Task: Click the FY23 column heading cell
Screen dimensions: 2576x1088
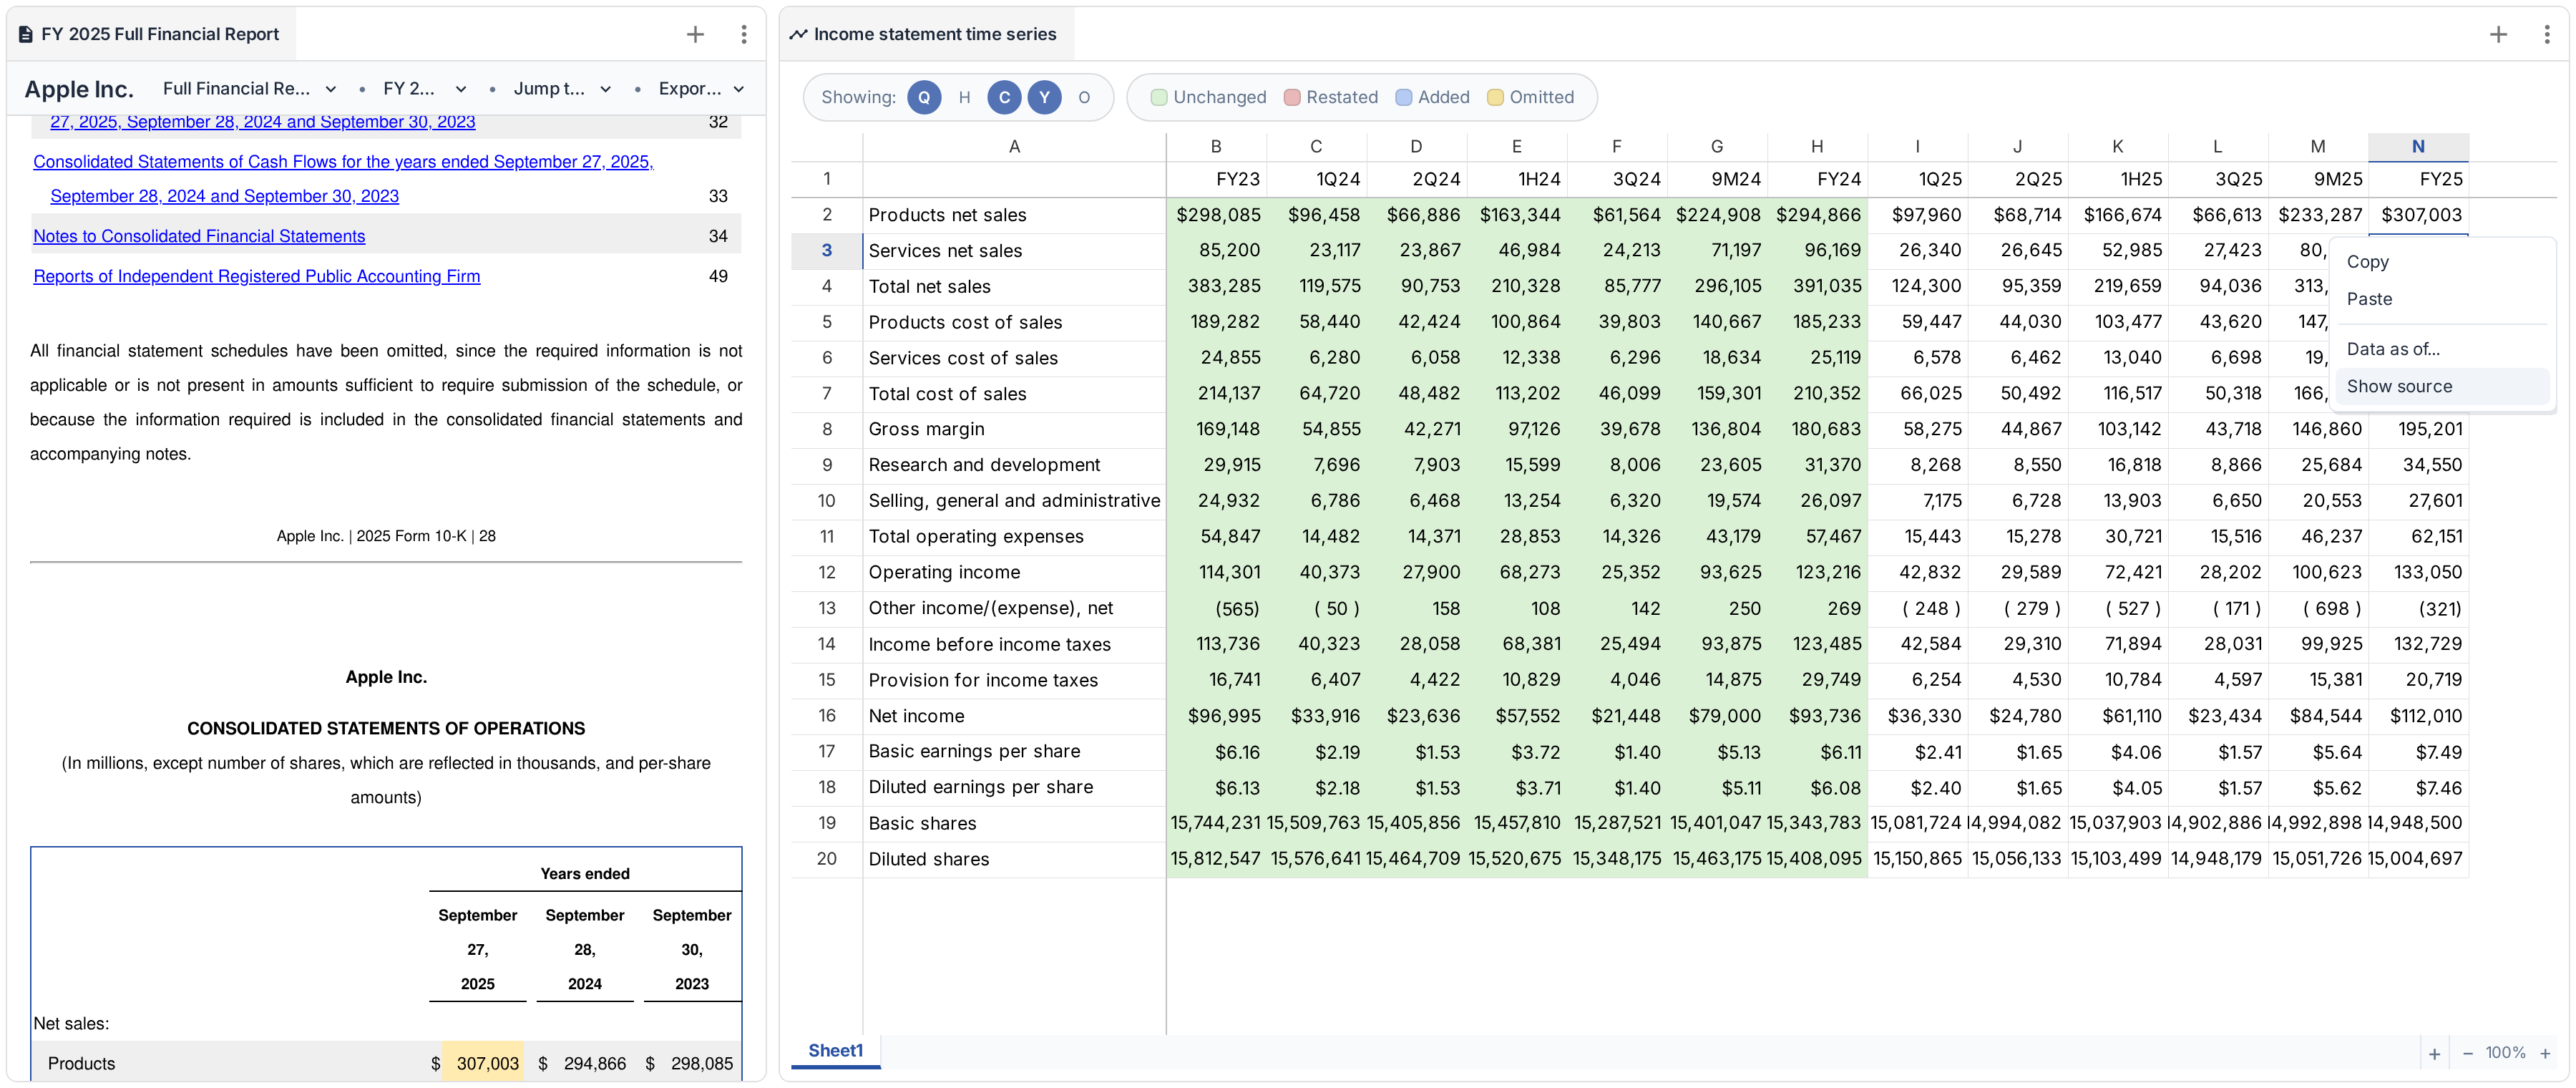Action: click(1216, 179)
